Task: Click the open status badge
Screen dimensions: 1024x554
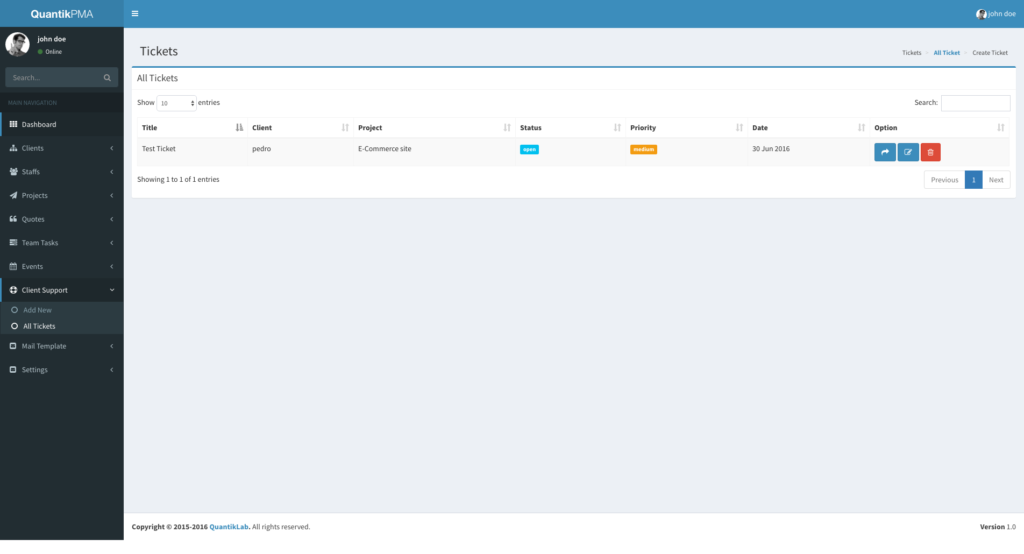Action: click(x=529, y=150)
